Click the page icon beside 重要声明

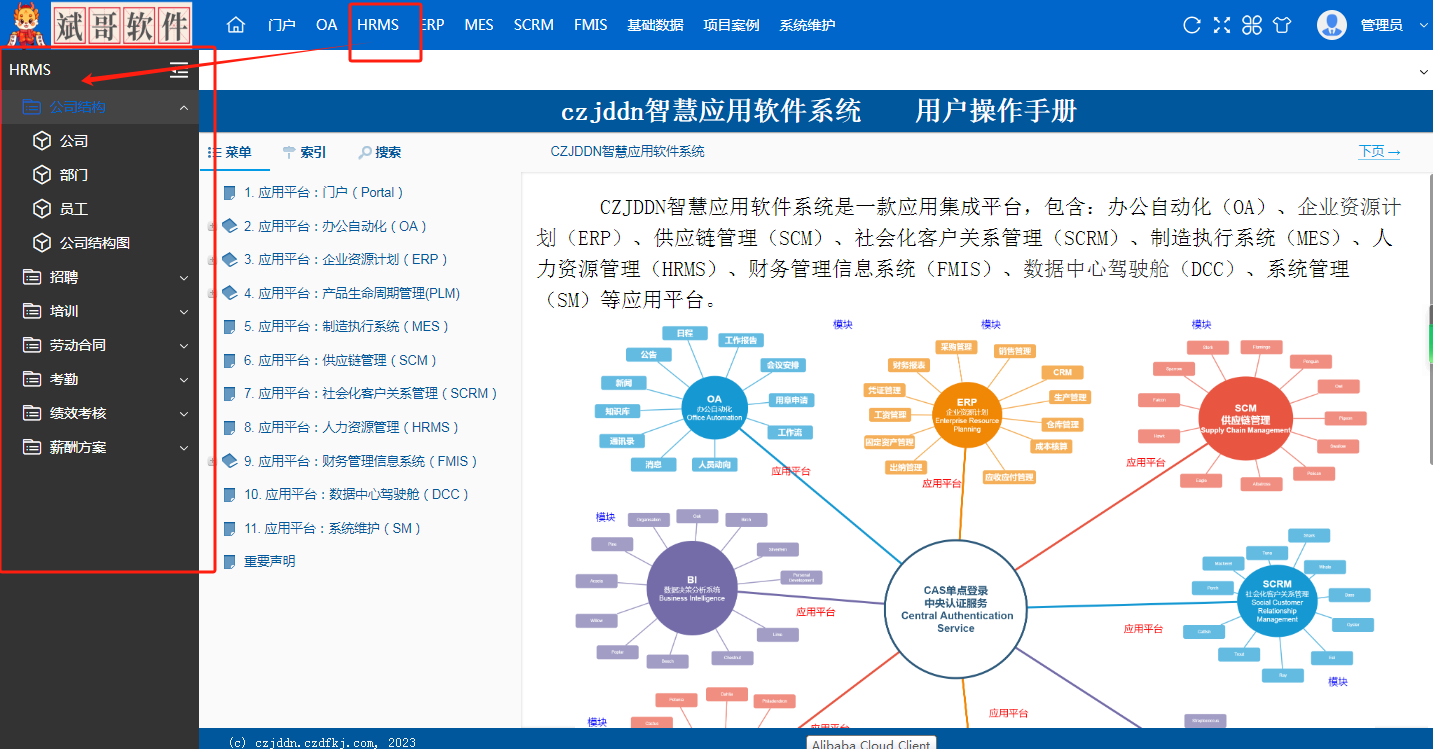click(x=230, y=562)
